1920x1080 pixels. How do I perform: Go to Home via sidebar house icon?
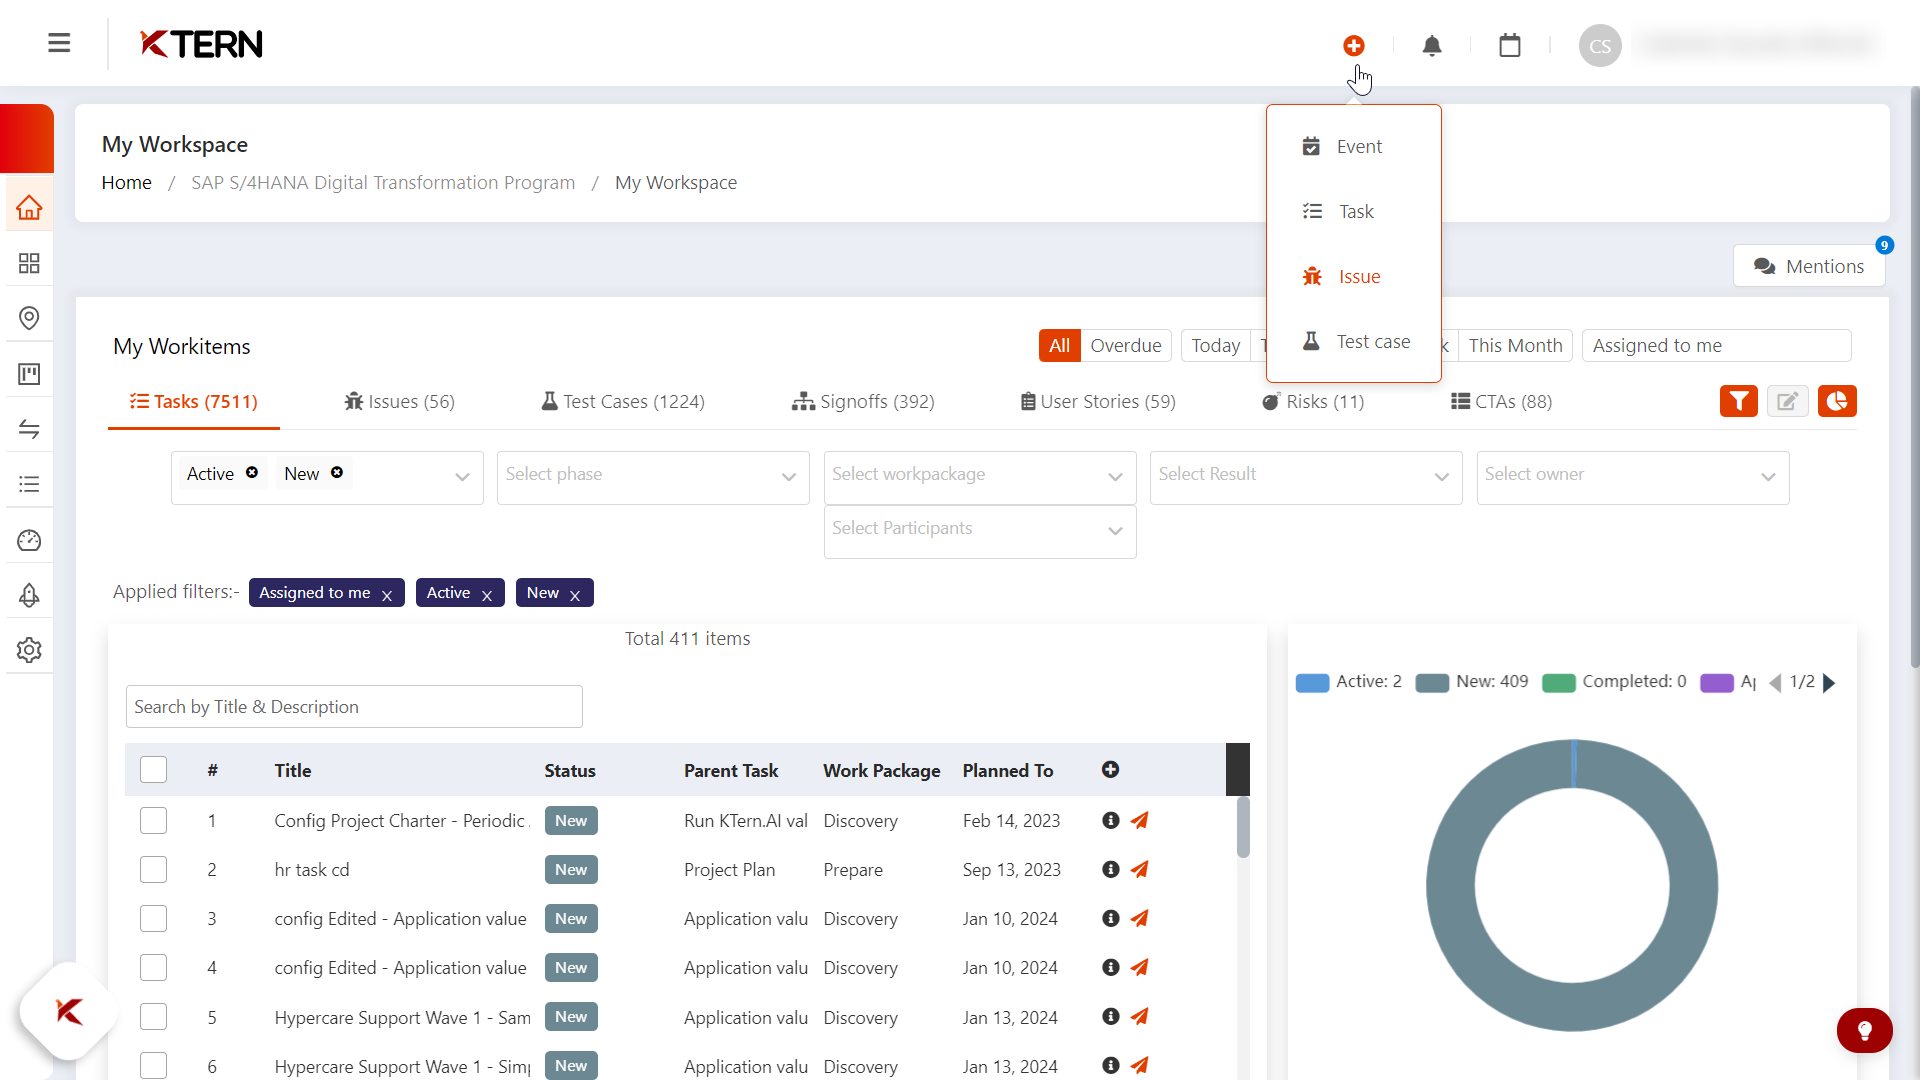[29, 208]
